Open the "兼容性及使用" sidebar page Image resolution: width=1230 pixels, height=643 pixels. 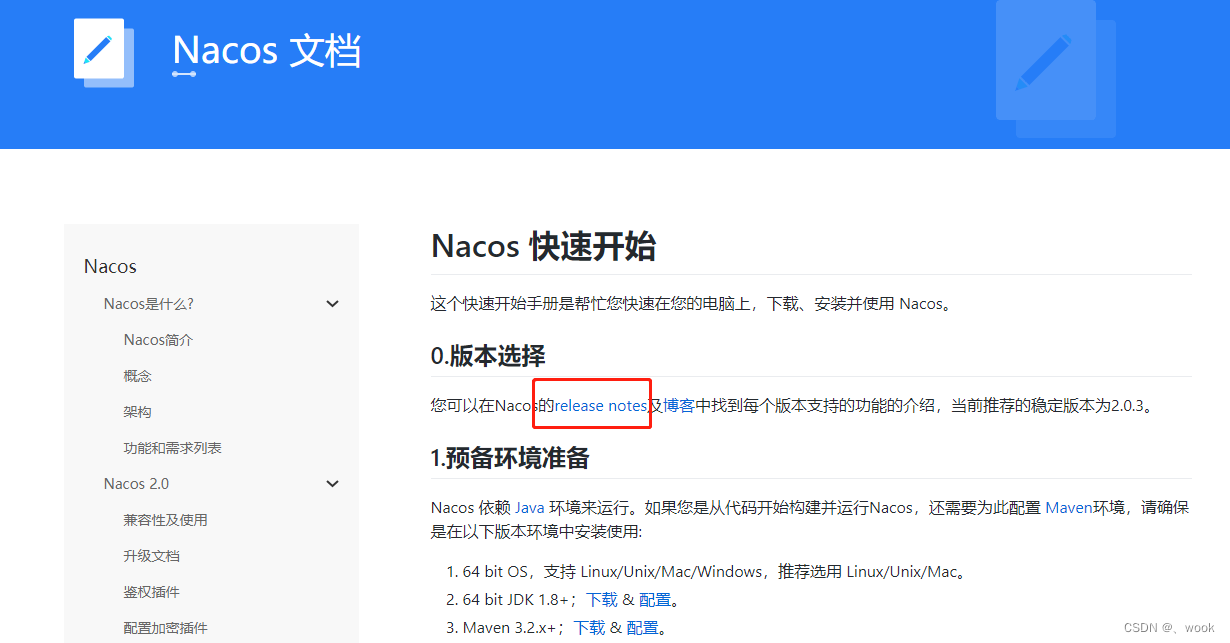click(x=165, y=520)
